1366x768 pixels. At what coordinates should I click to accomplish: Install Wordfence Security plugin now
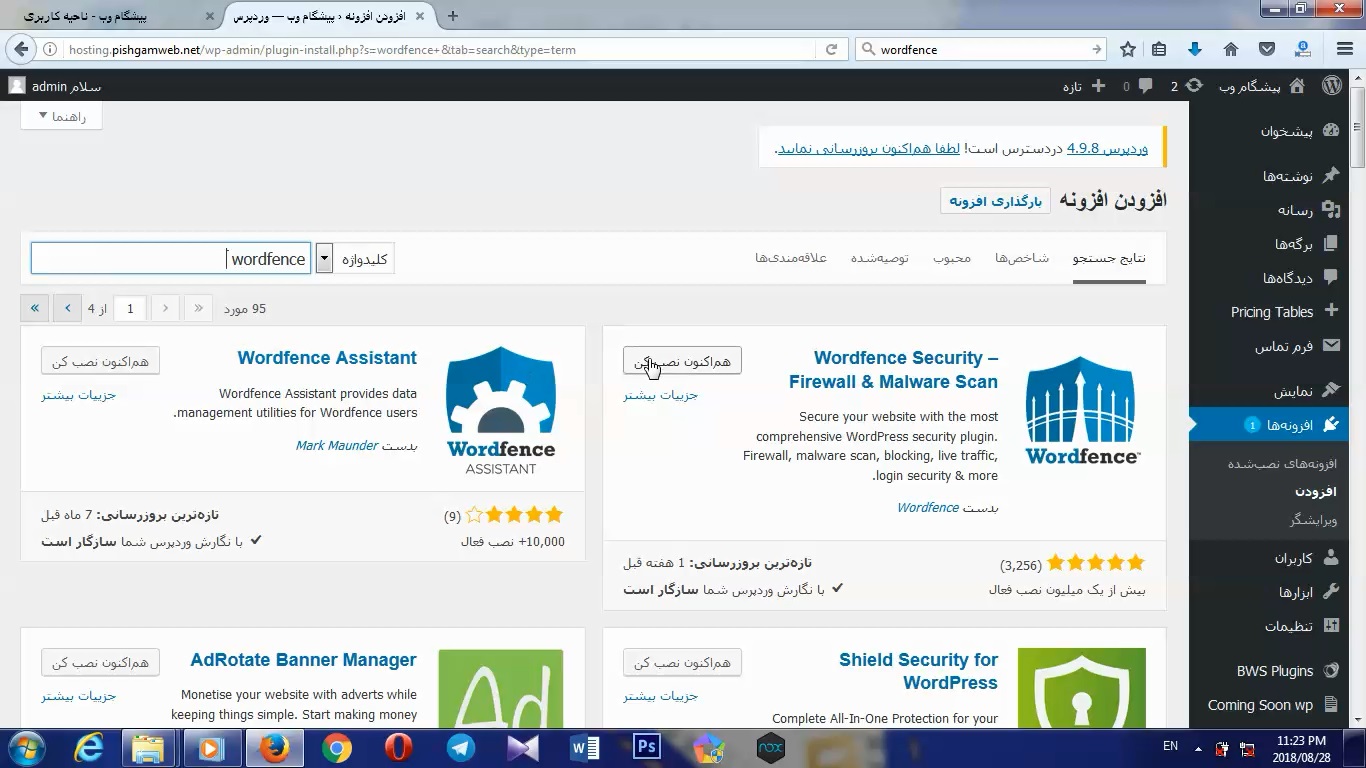(682, 361)
